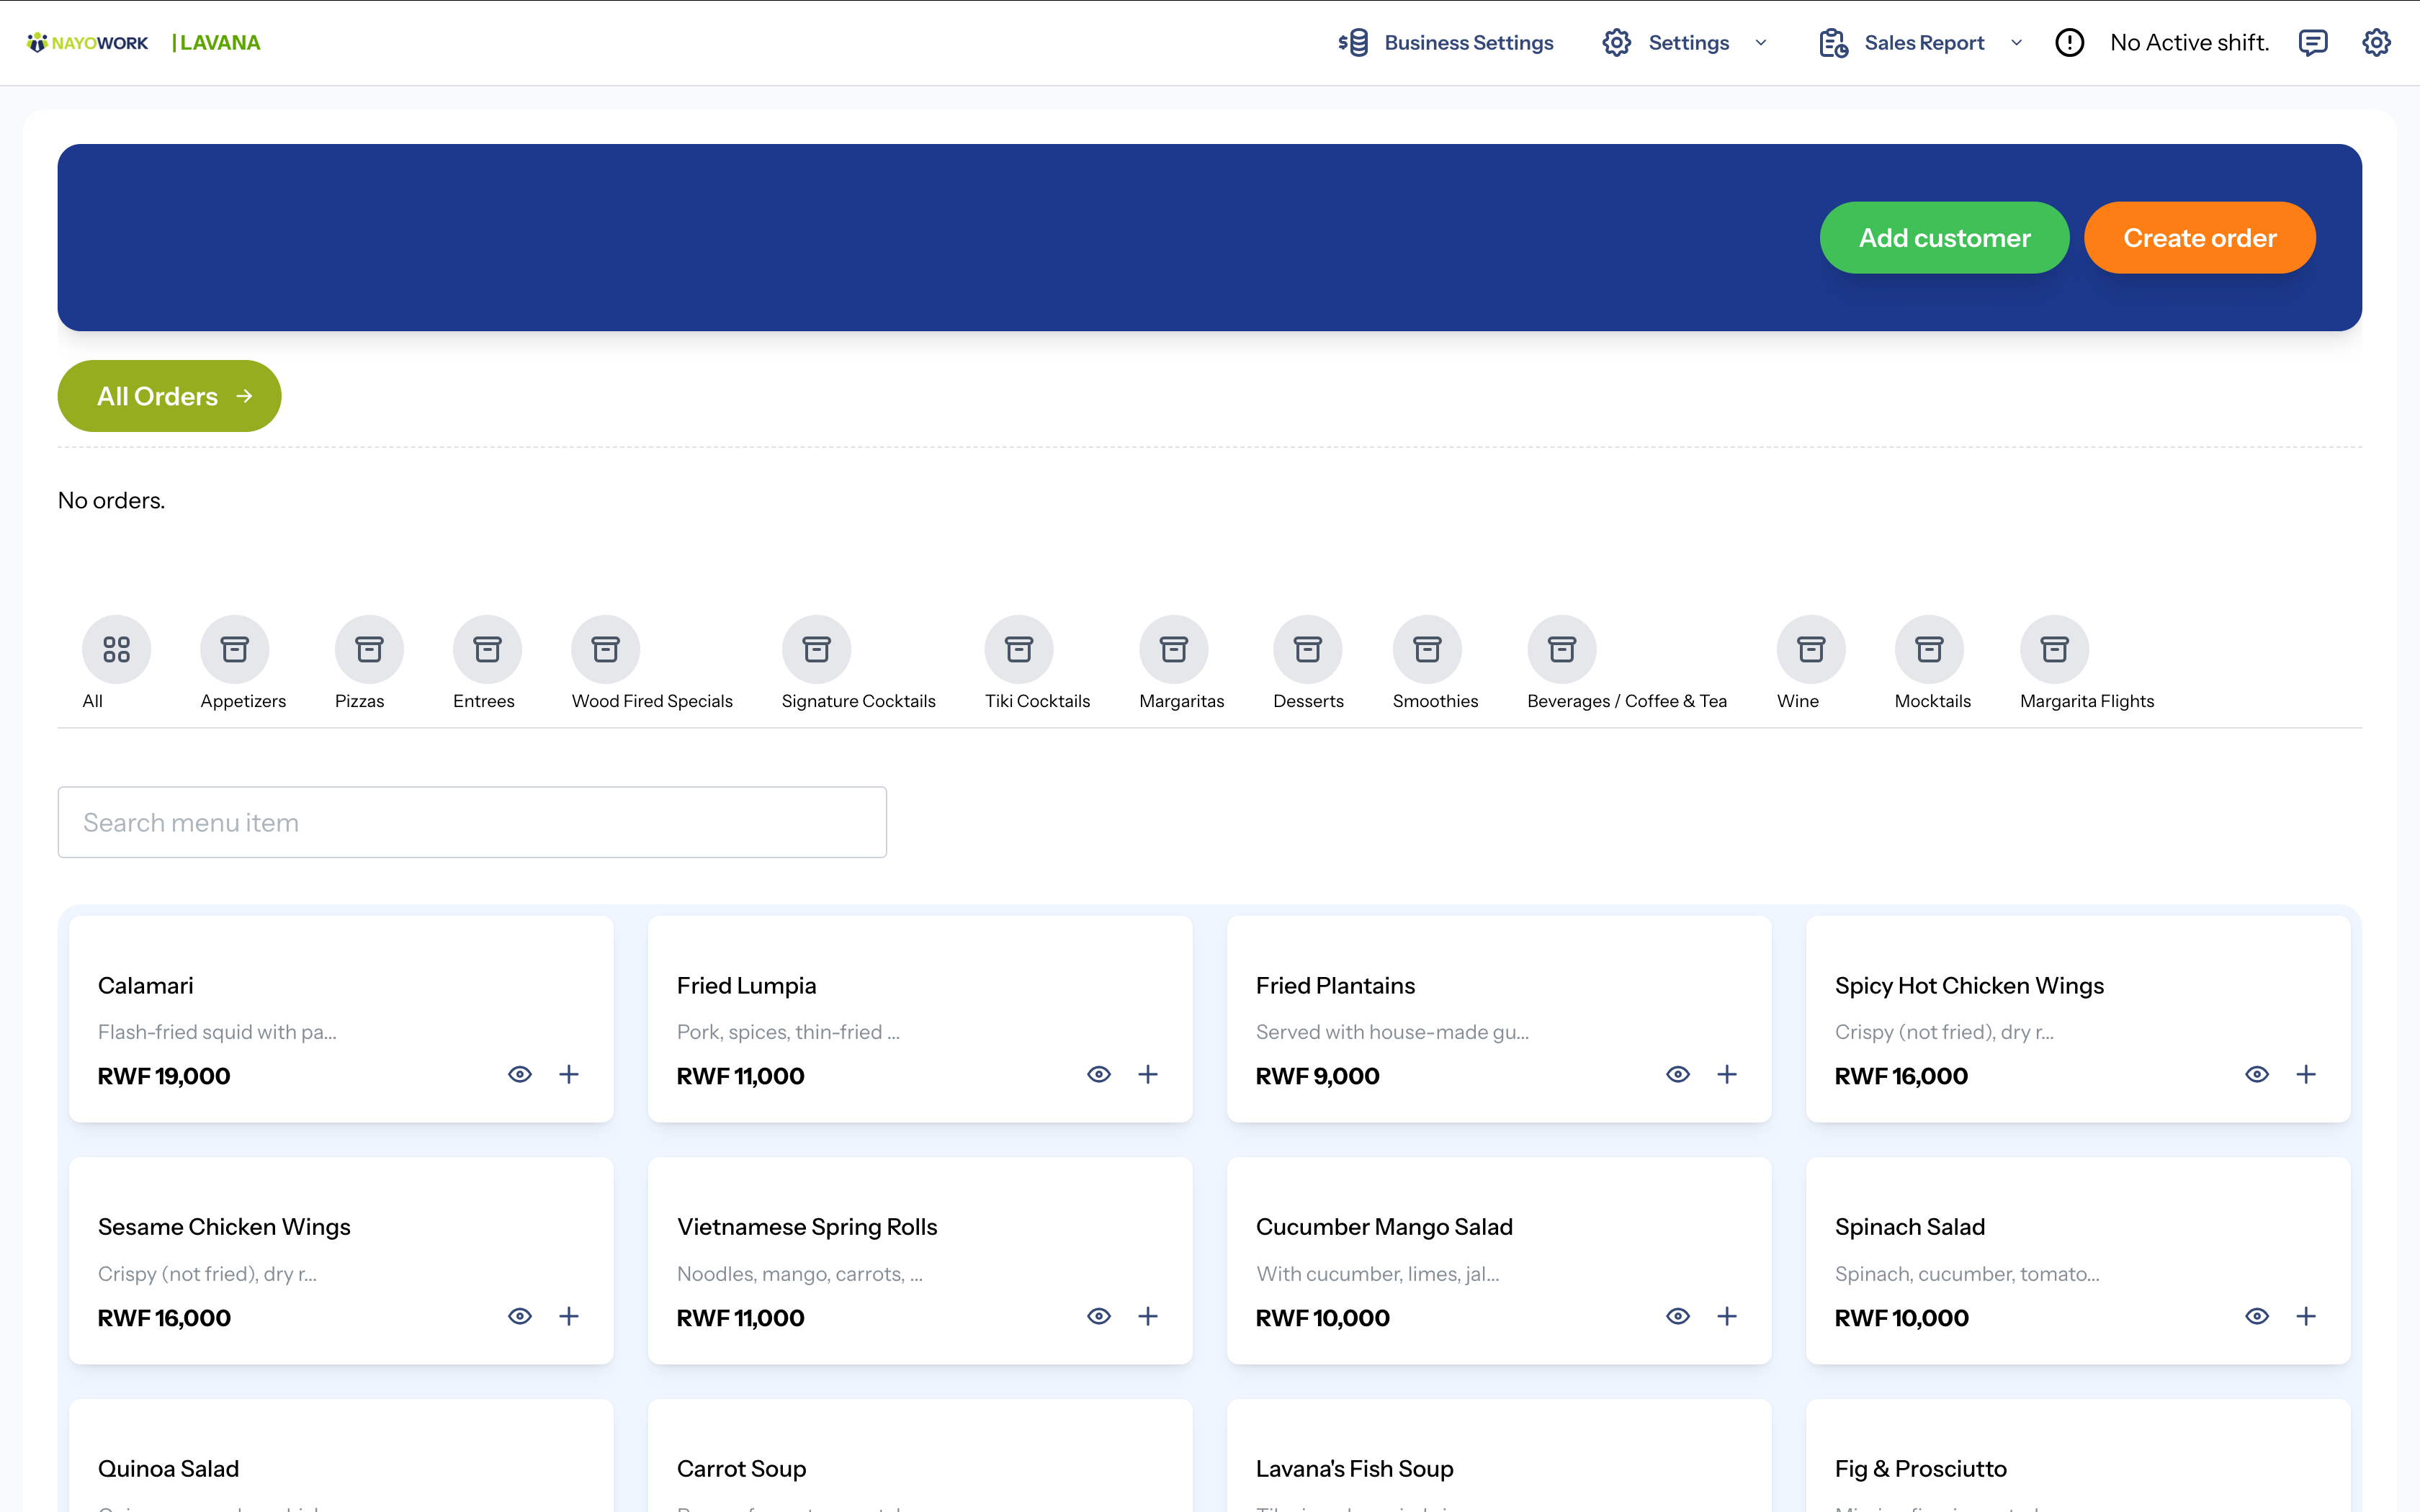The image size is (2420, 1512).
Task: Select the Wood Fired Specials category
Action: tap(605, 649)
